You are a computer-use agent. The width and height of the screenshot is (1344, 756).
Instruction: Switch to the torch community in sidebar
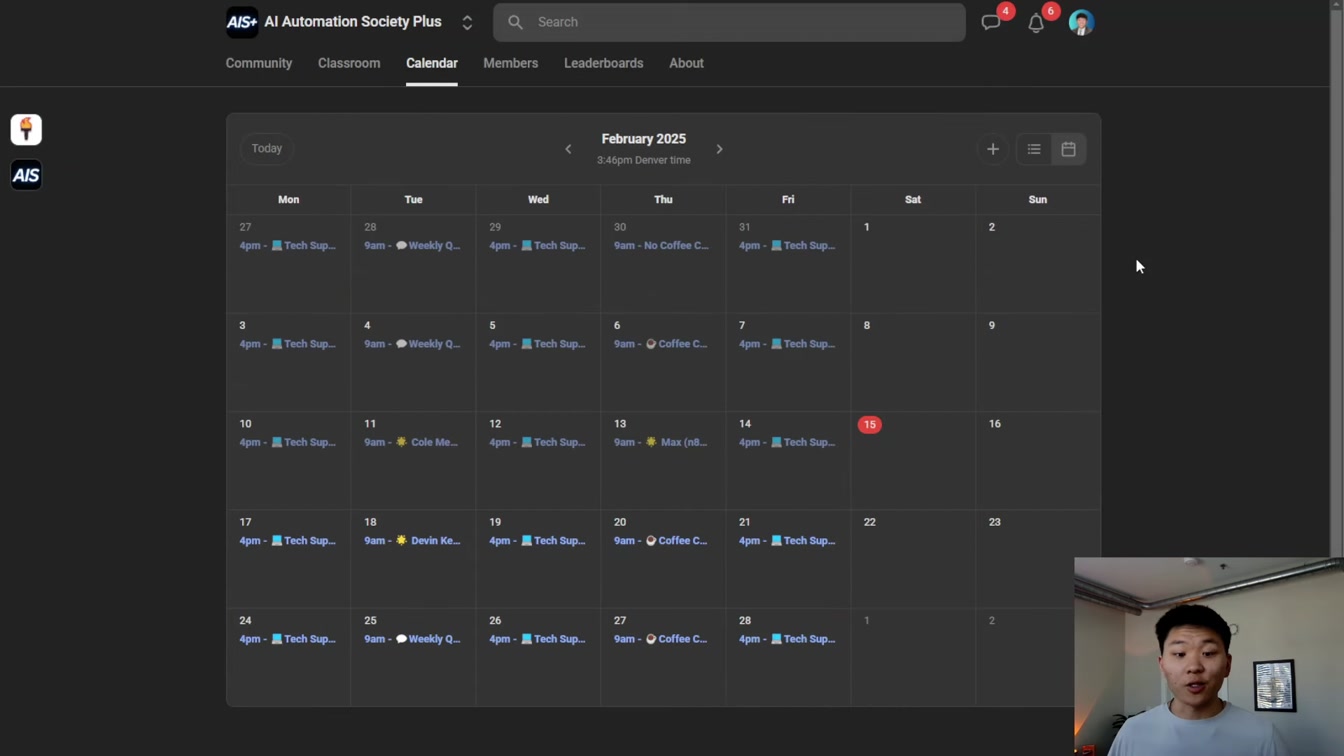point(26,129)
